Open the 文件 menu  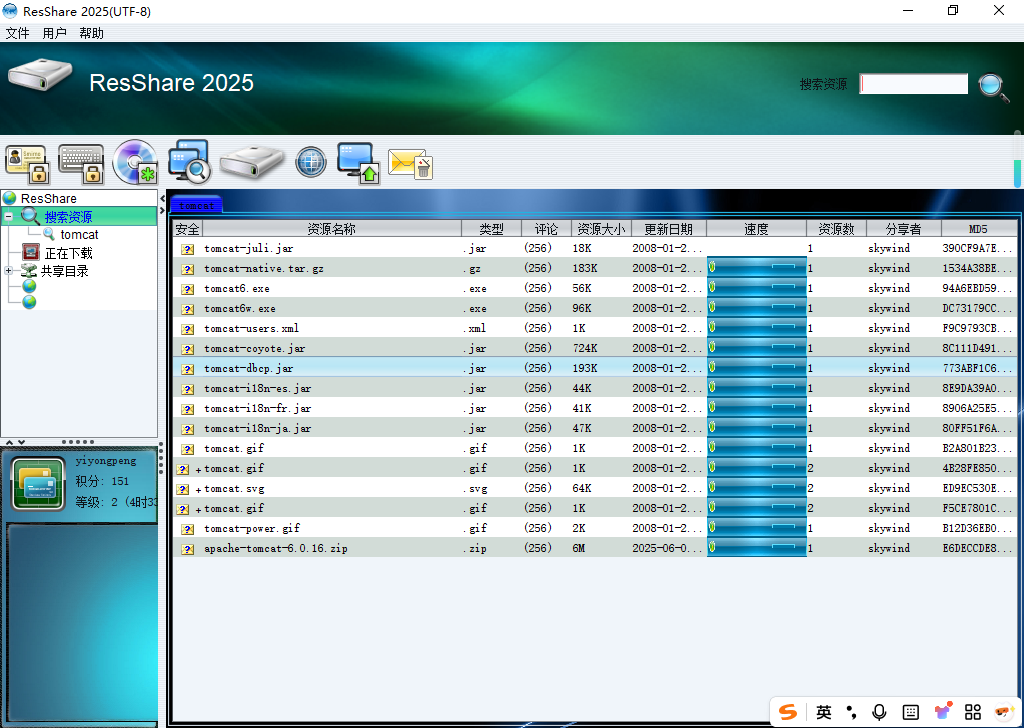(18, 33)
